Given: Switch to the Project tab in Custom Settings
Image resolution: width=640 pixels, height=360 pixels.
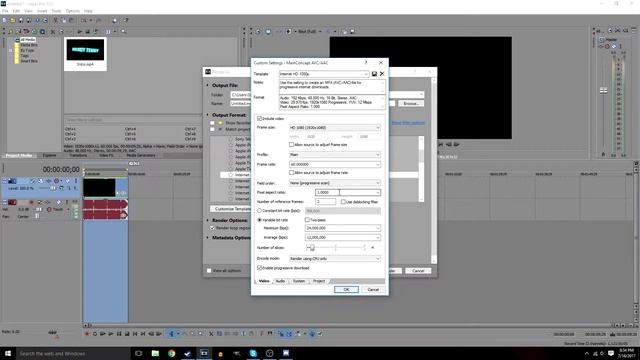Looking at the screenshot, I should tap(319, 281).
